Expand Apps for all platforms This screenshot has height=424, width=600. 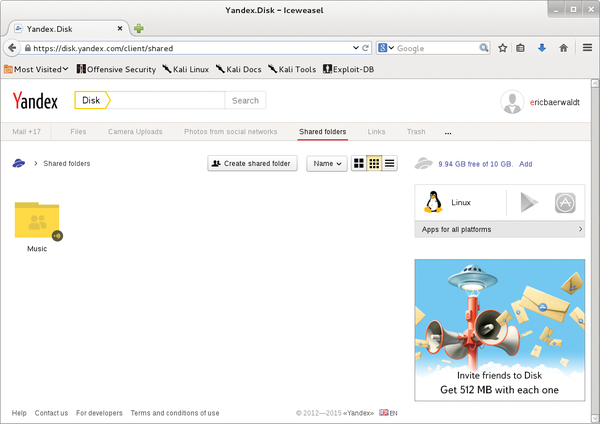500,229
